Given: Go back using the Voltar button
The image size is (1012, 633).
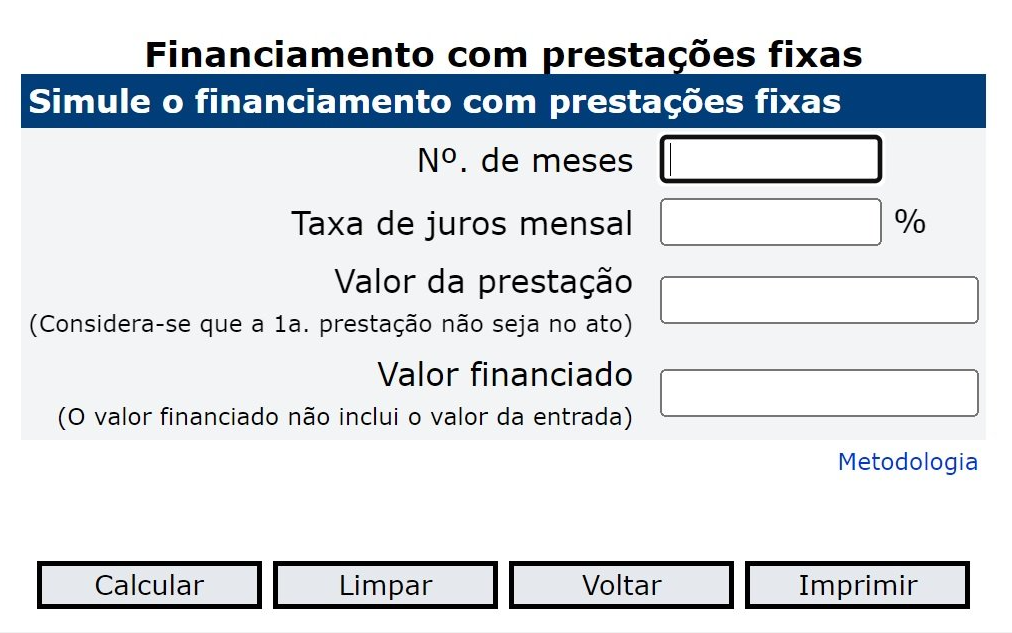Looking at the screenshot, I should tap(621, 586).
